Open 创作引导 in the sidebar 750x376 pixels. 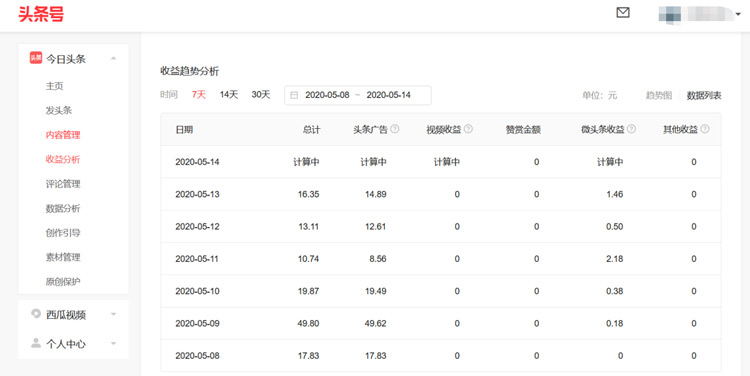pos(63,233)
